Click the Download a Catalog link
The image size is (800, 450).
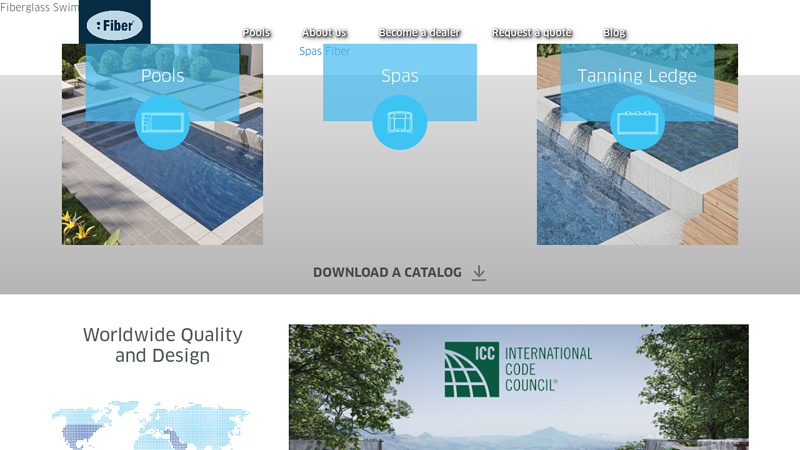coord(387,272)
